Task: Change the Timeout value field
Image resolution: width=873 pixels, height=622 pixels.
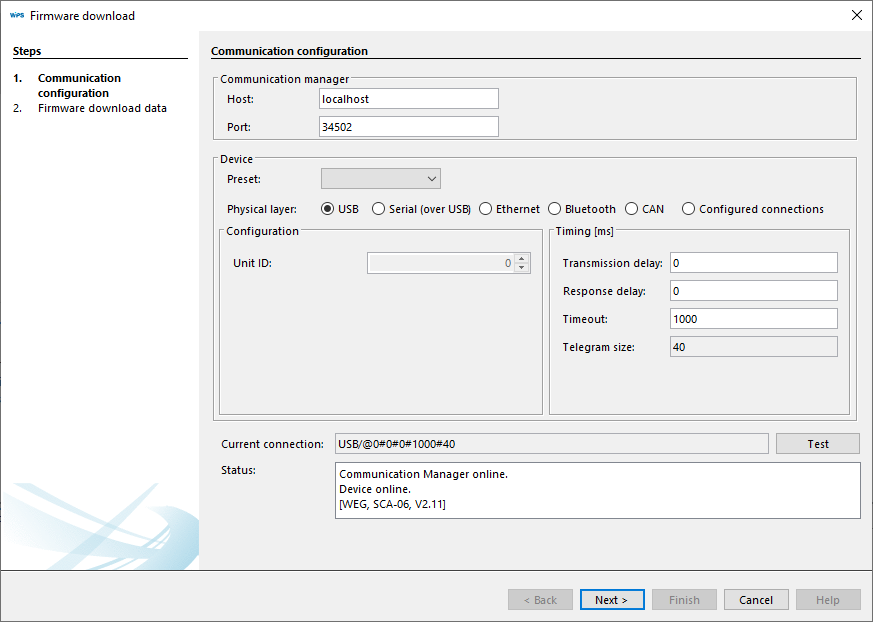Action: point(753,319)
